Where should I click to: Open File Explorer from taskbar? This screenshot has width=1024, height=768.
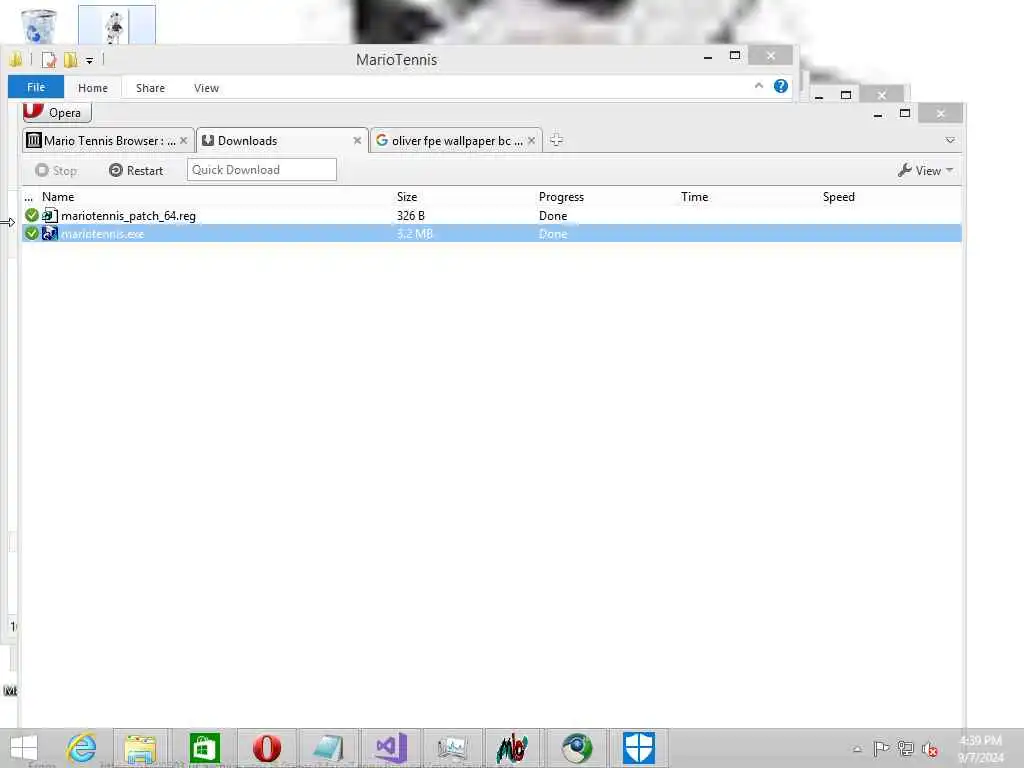[140, 748]
